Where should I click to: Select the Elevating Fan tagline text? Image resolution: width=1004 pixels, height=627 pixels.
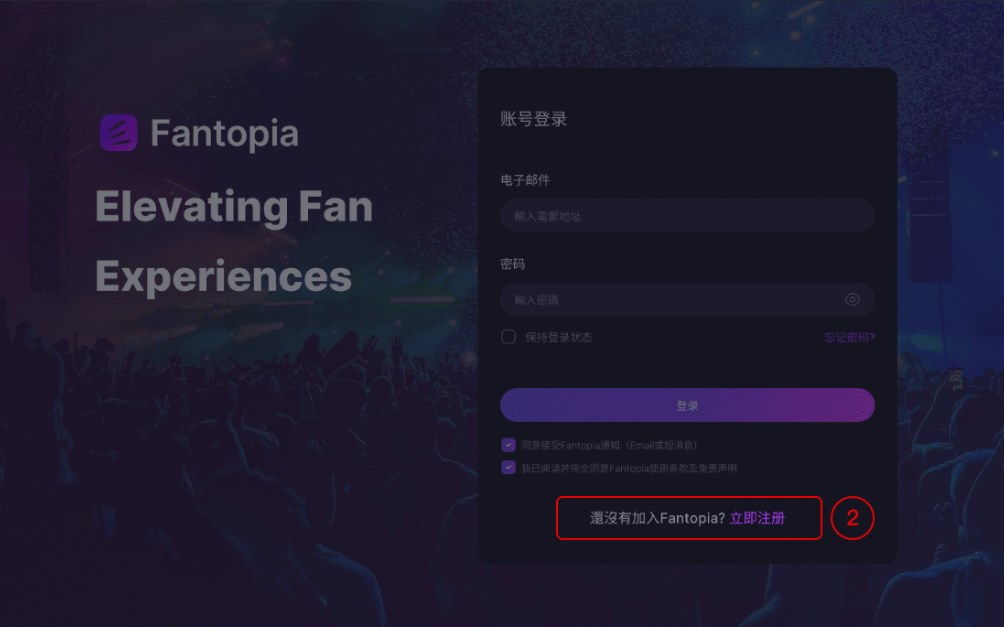pyautogui.click(x=233, y=207)
